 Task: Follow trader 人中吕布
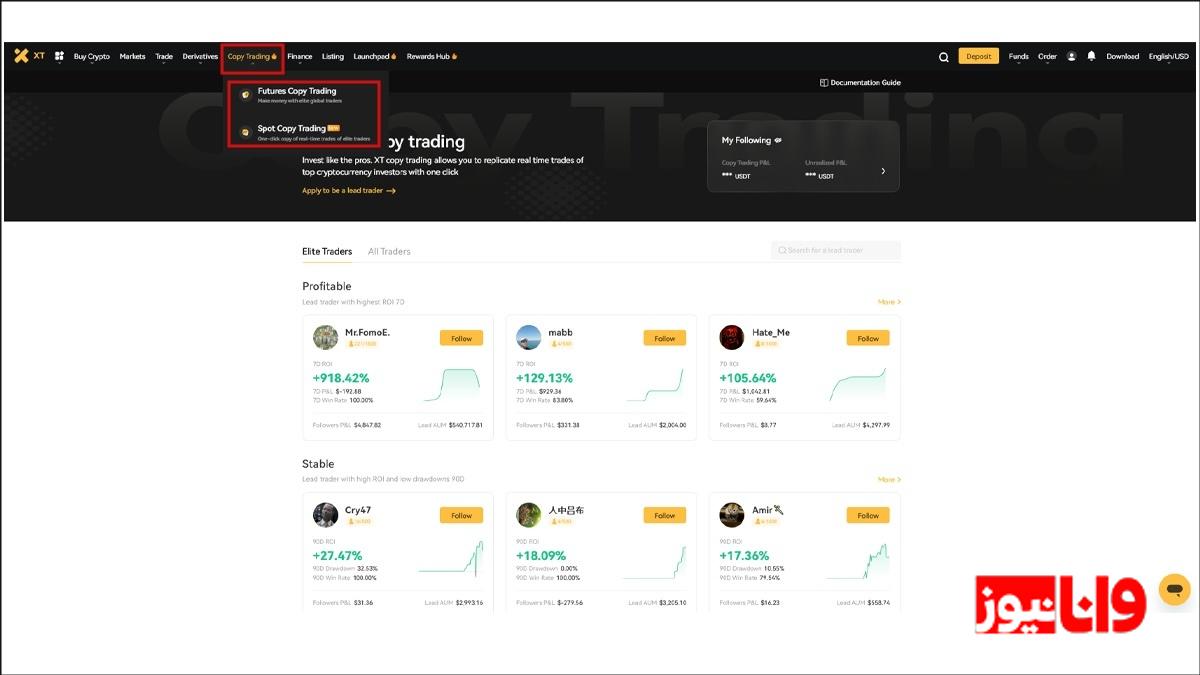[665, 516]
